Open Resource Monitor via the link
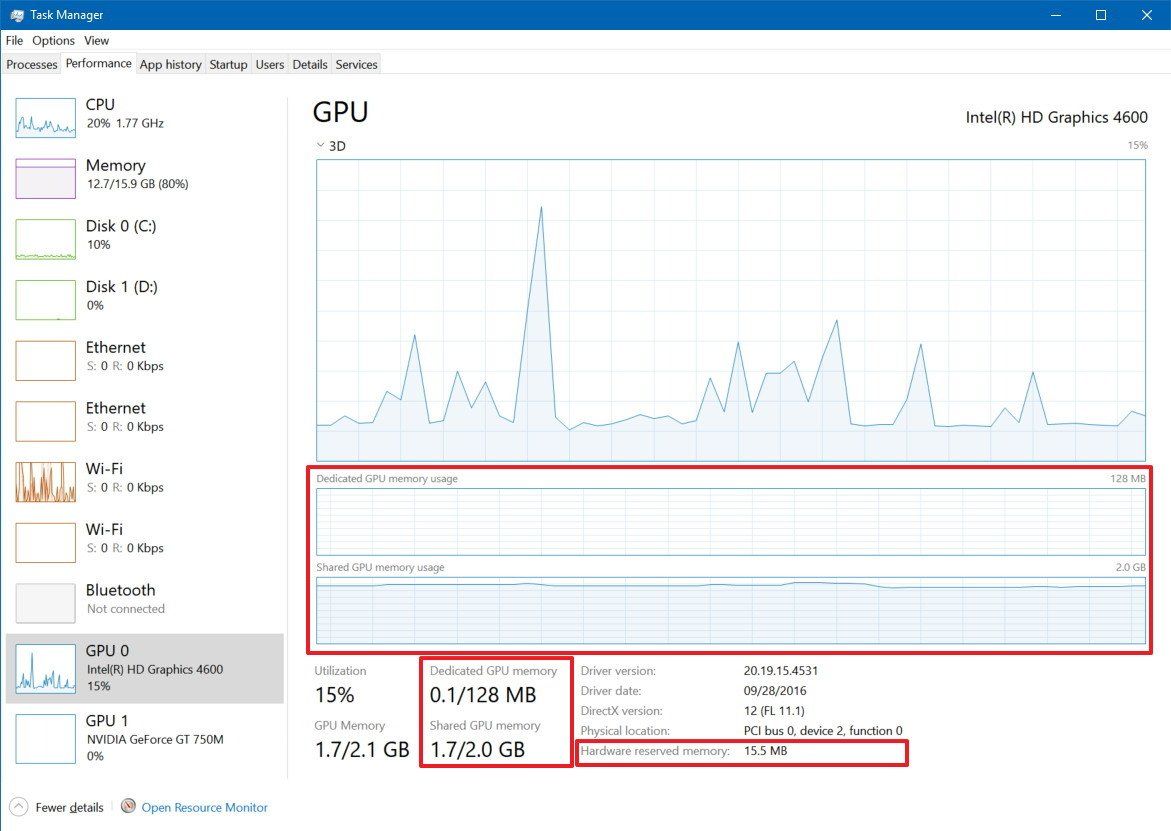Screen dimensions: 1171x831 pos(204,807)
